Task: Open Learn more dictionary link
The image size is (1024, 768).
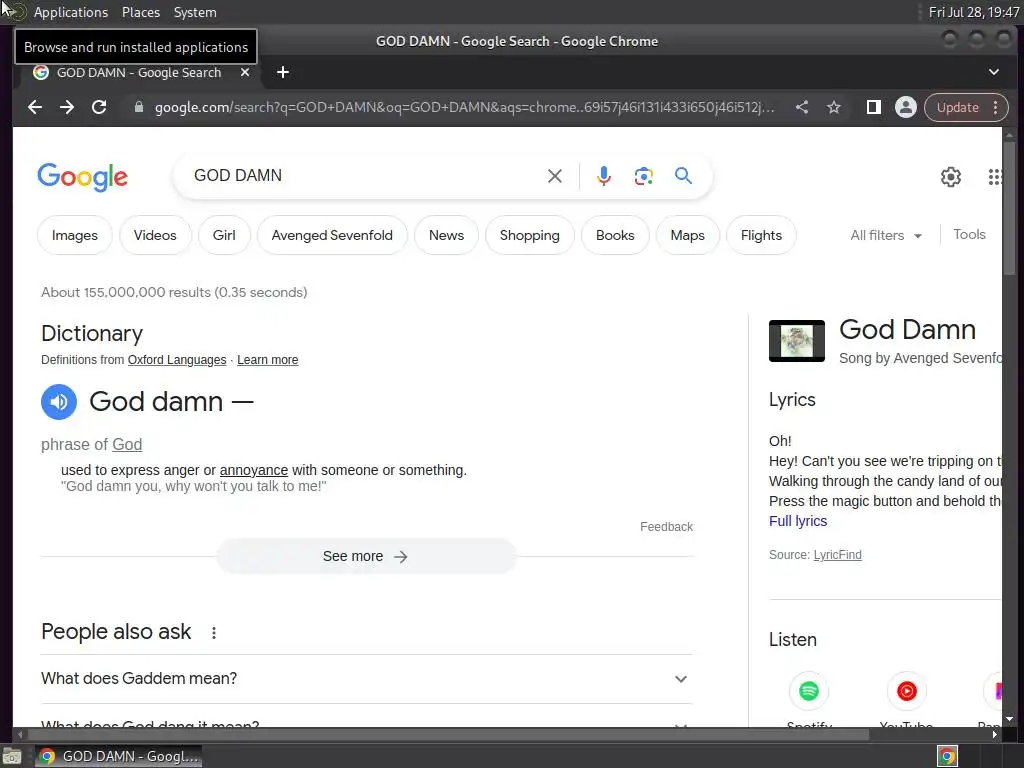Action: tap(268, 360)
